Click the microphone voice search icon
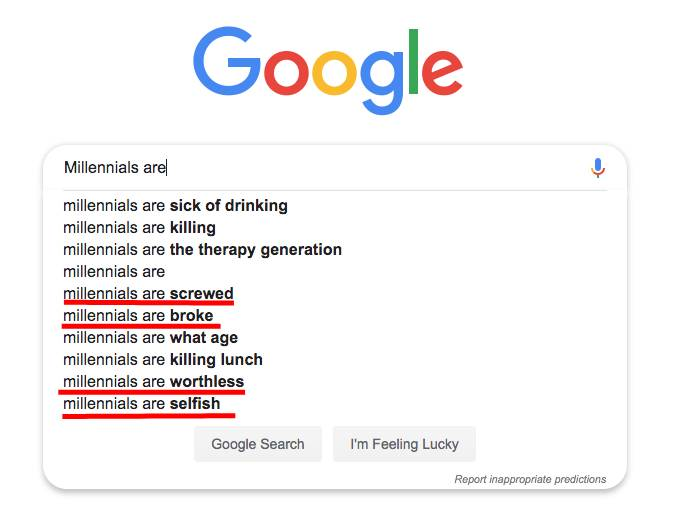Image resolution: width=675 pixels, height=532 pixels. (x=598, y=168)
